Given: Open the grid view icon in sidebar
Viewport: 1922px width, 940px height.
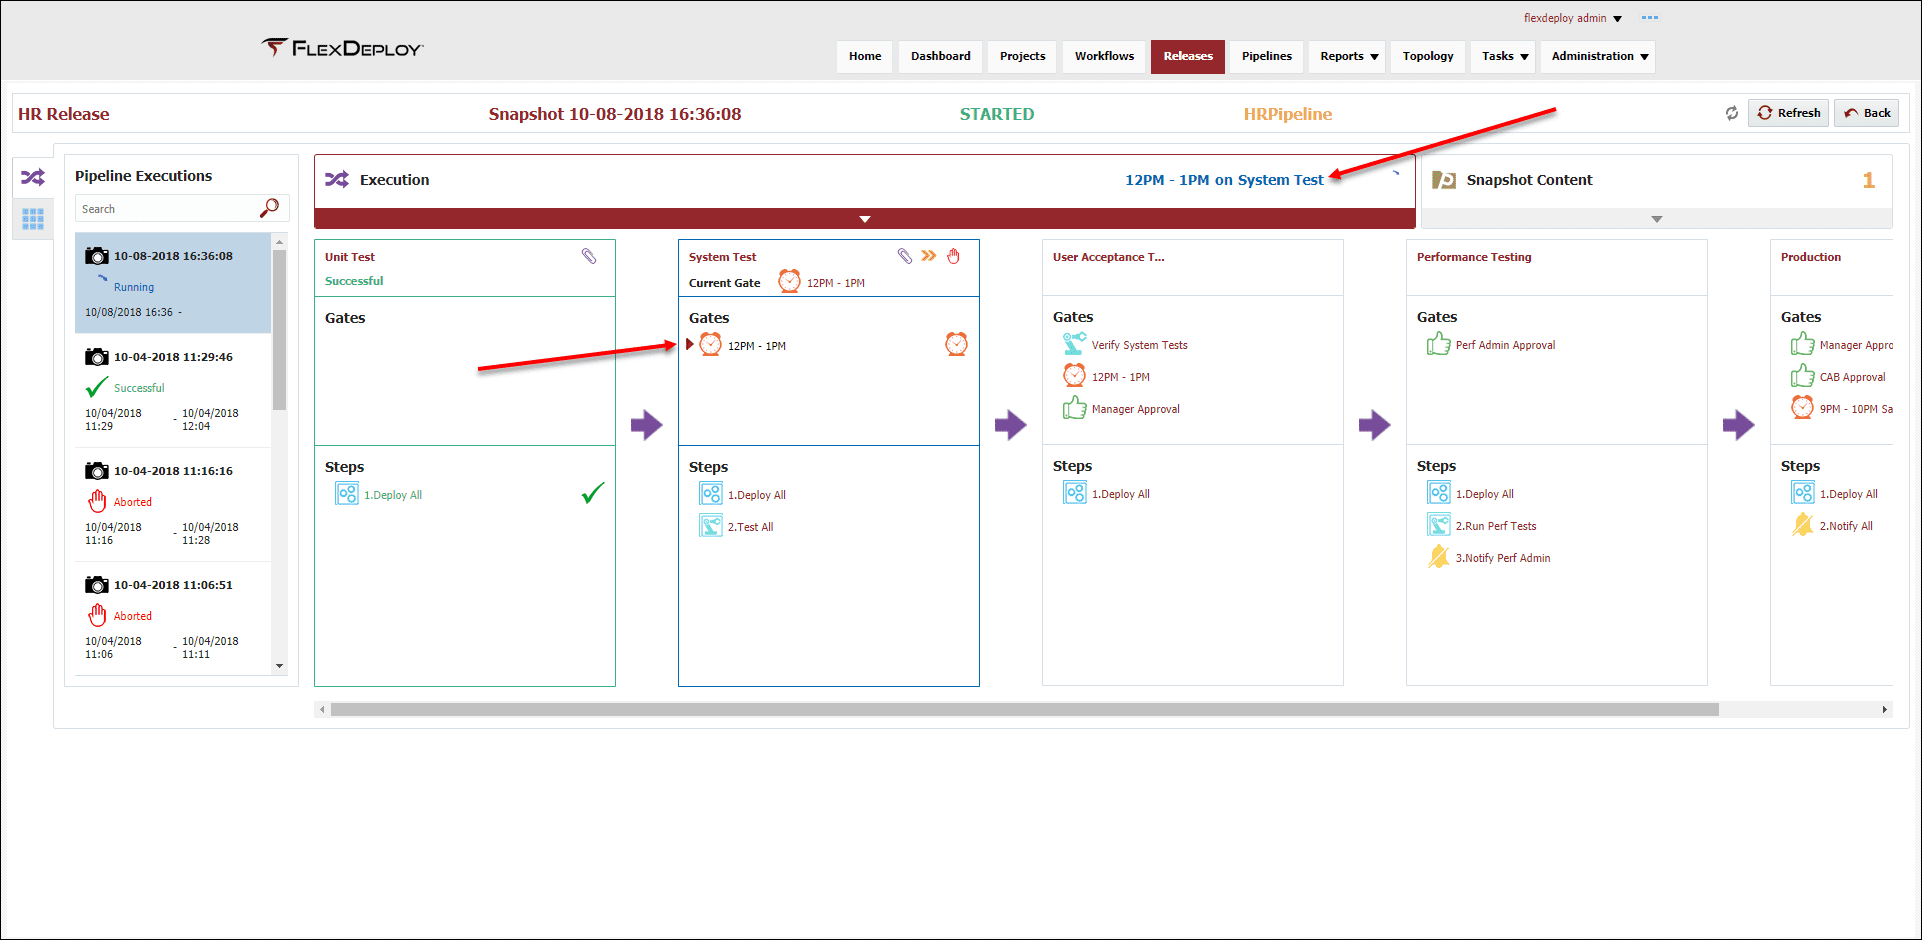Looking at the screenshot, I should click(33, 219).
